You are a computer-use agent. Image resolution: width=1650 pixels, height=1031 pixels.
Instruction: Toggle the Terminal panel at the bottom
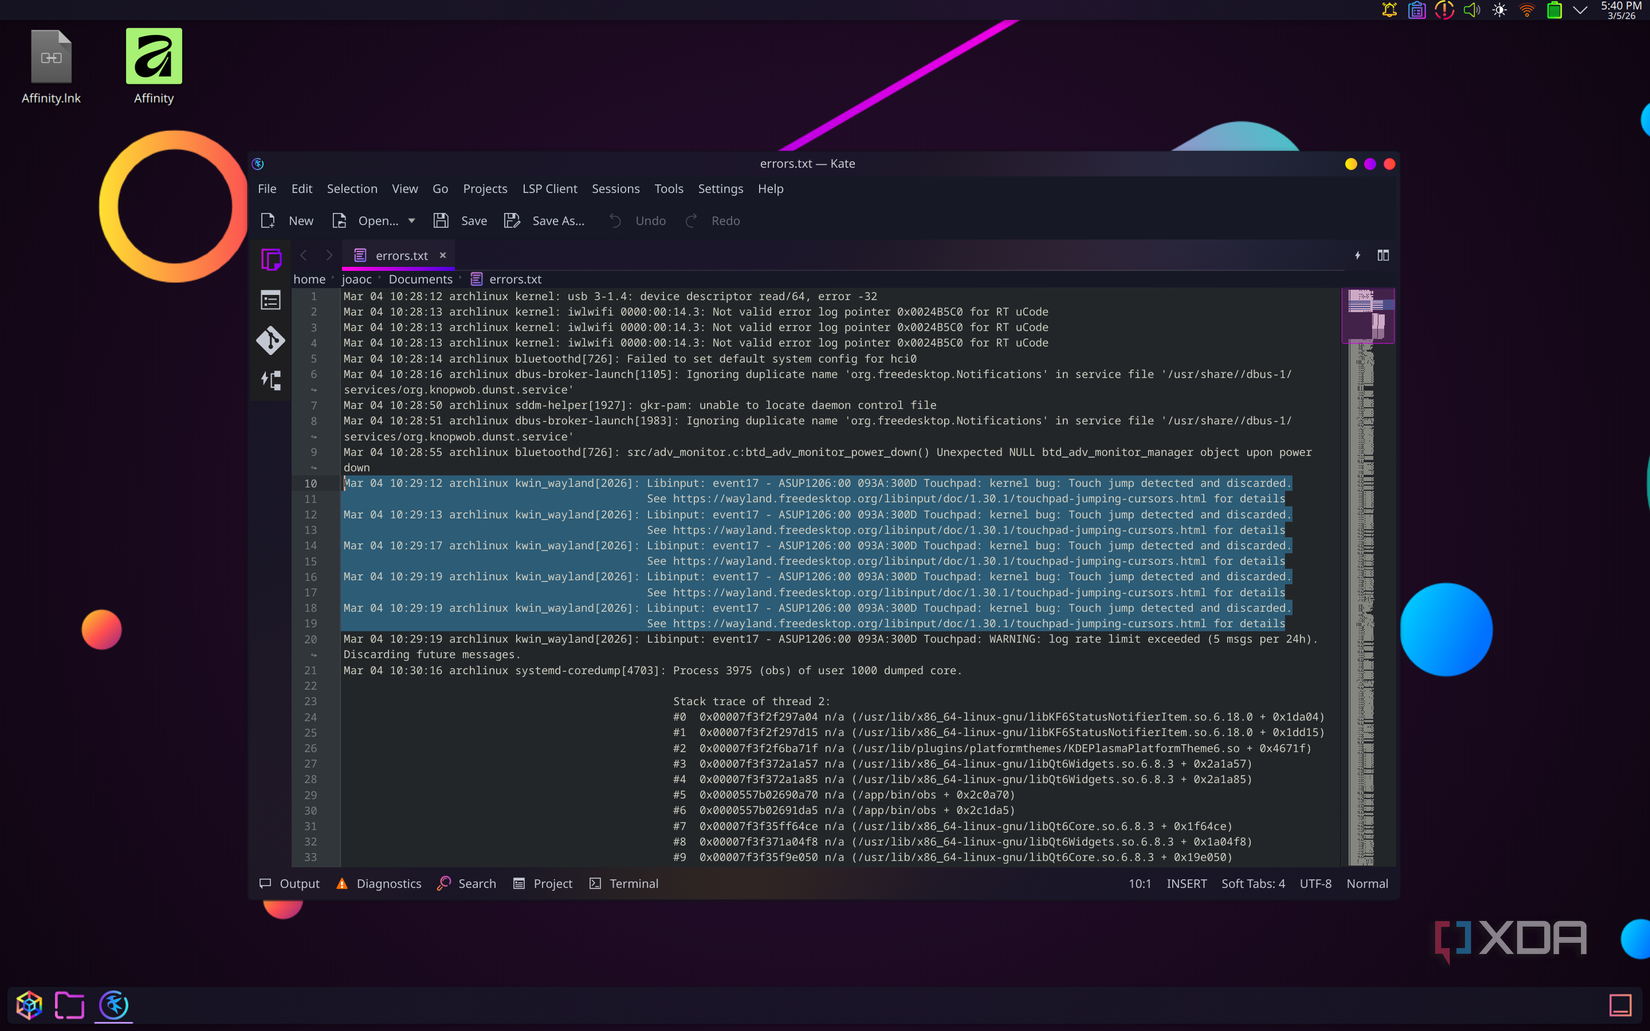[623, 883]
